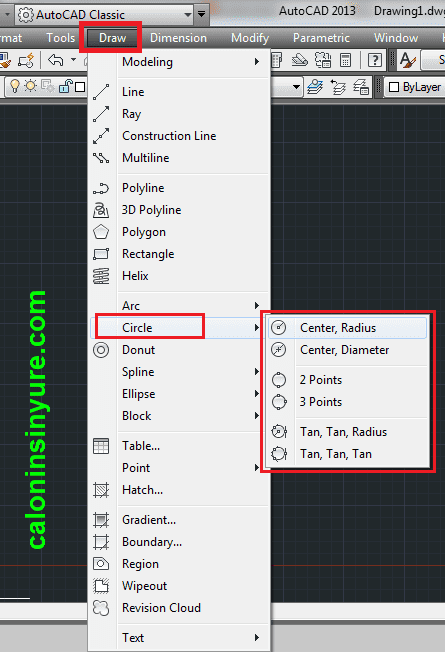The width and height of the screenshot is (445, 653).
Task: Click the quick access toolbar customize arrow
Action: coord(201,15)
